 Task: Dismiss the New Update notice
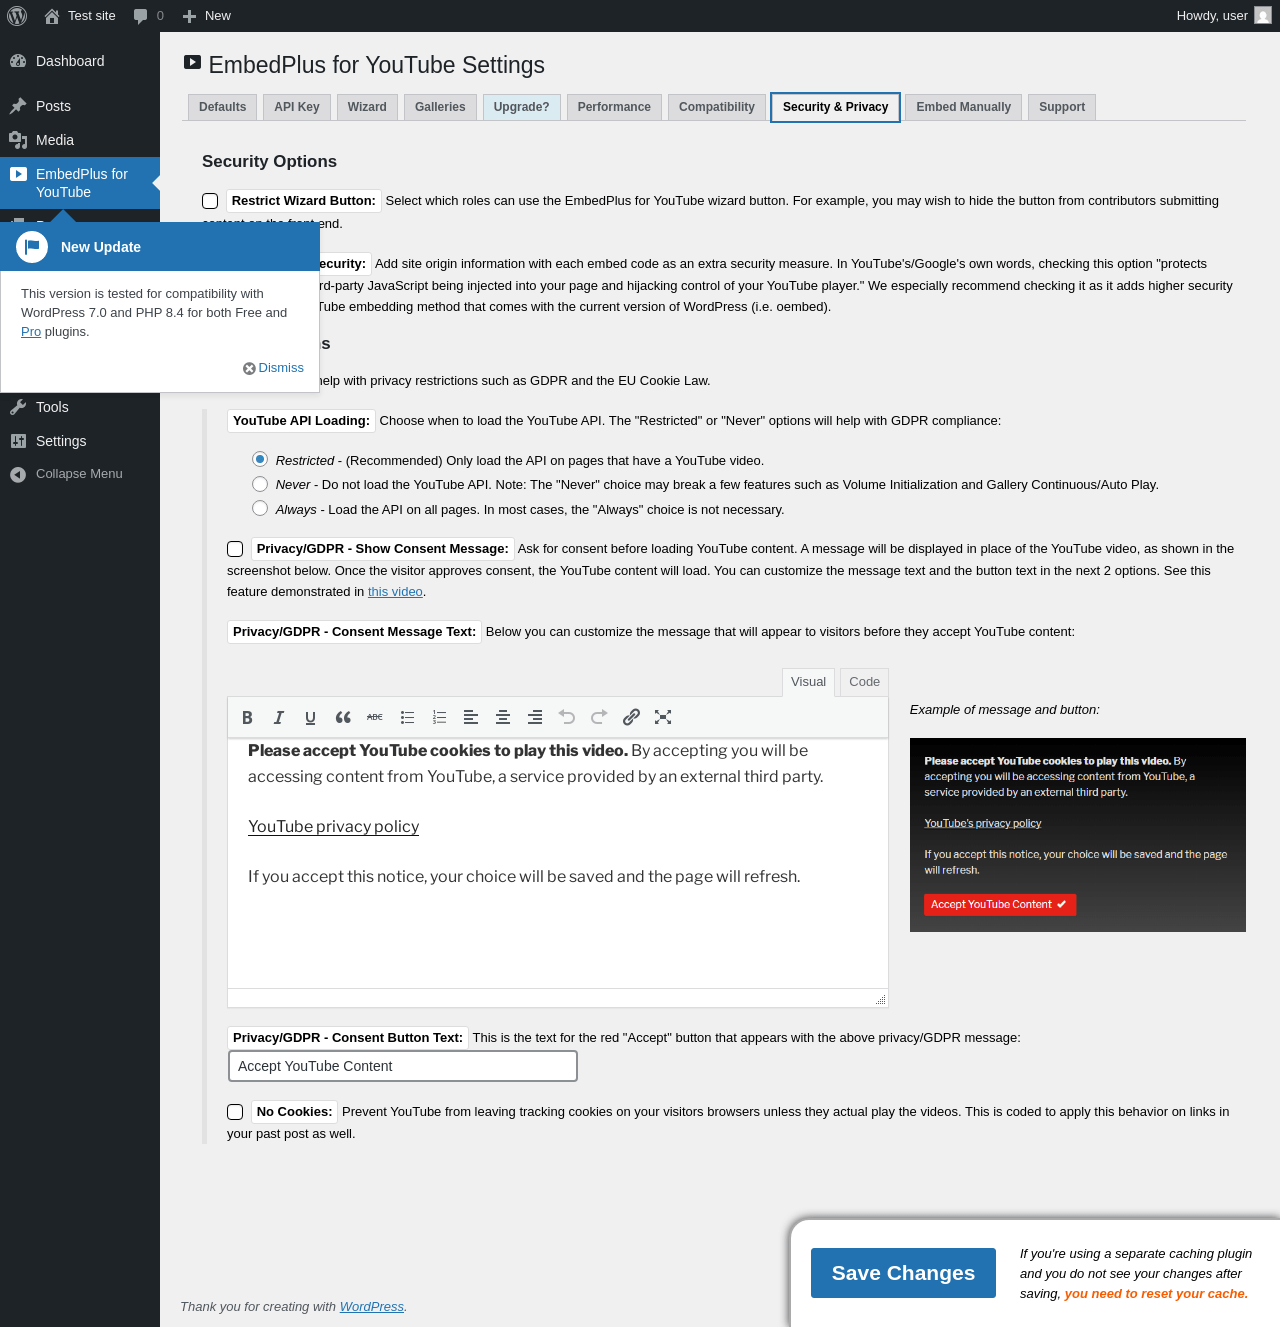(273, 368)
